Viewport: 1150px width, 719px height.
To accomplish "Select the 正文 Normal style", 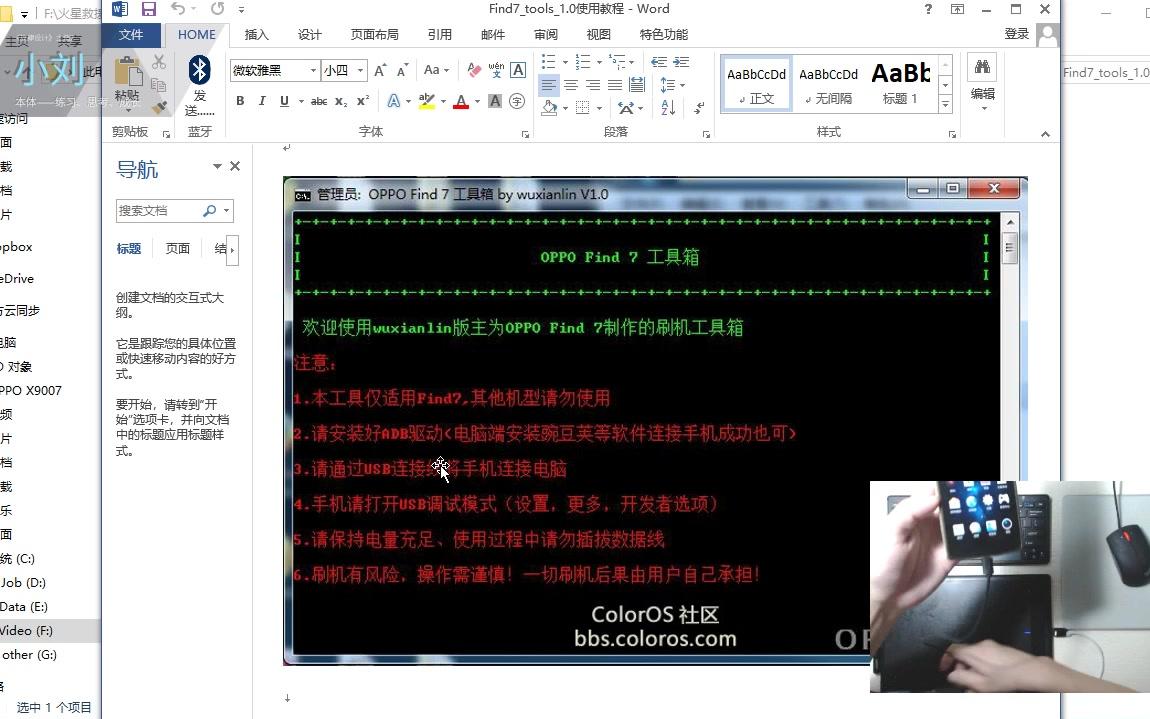I will pos(756,84).
